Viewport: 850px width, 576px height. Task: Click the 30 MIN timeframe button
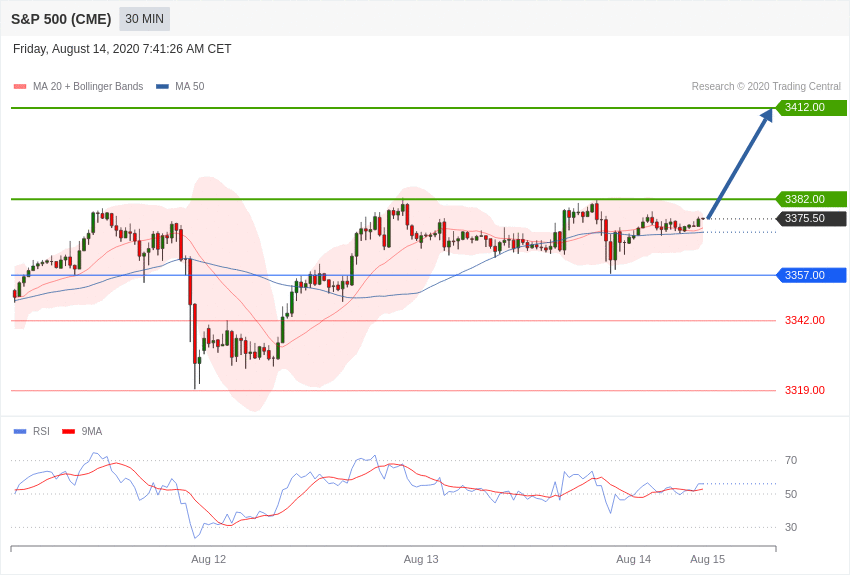144,19
